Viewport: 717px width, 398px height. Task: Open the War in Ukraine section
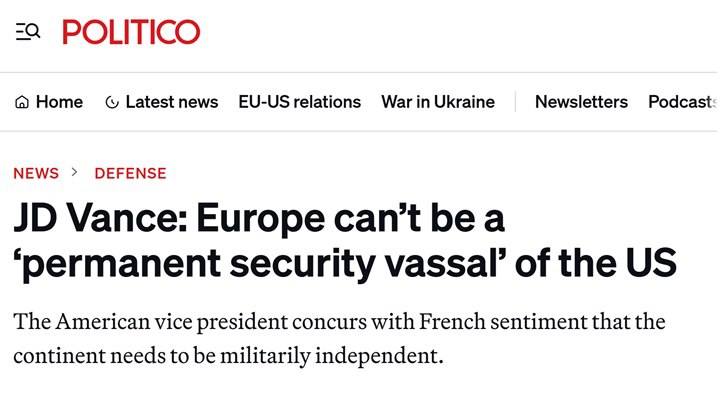pos(438,102)
